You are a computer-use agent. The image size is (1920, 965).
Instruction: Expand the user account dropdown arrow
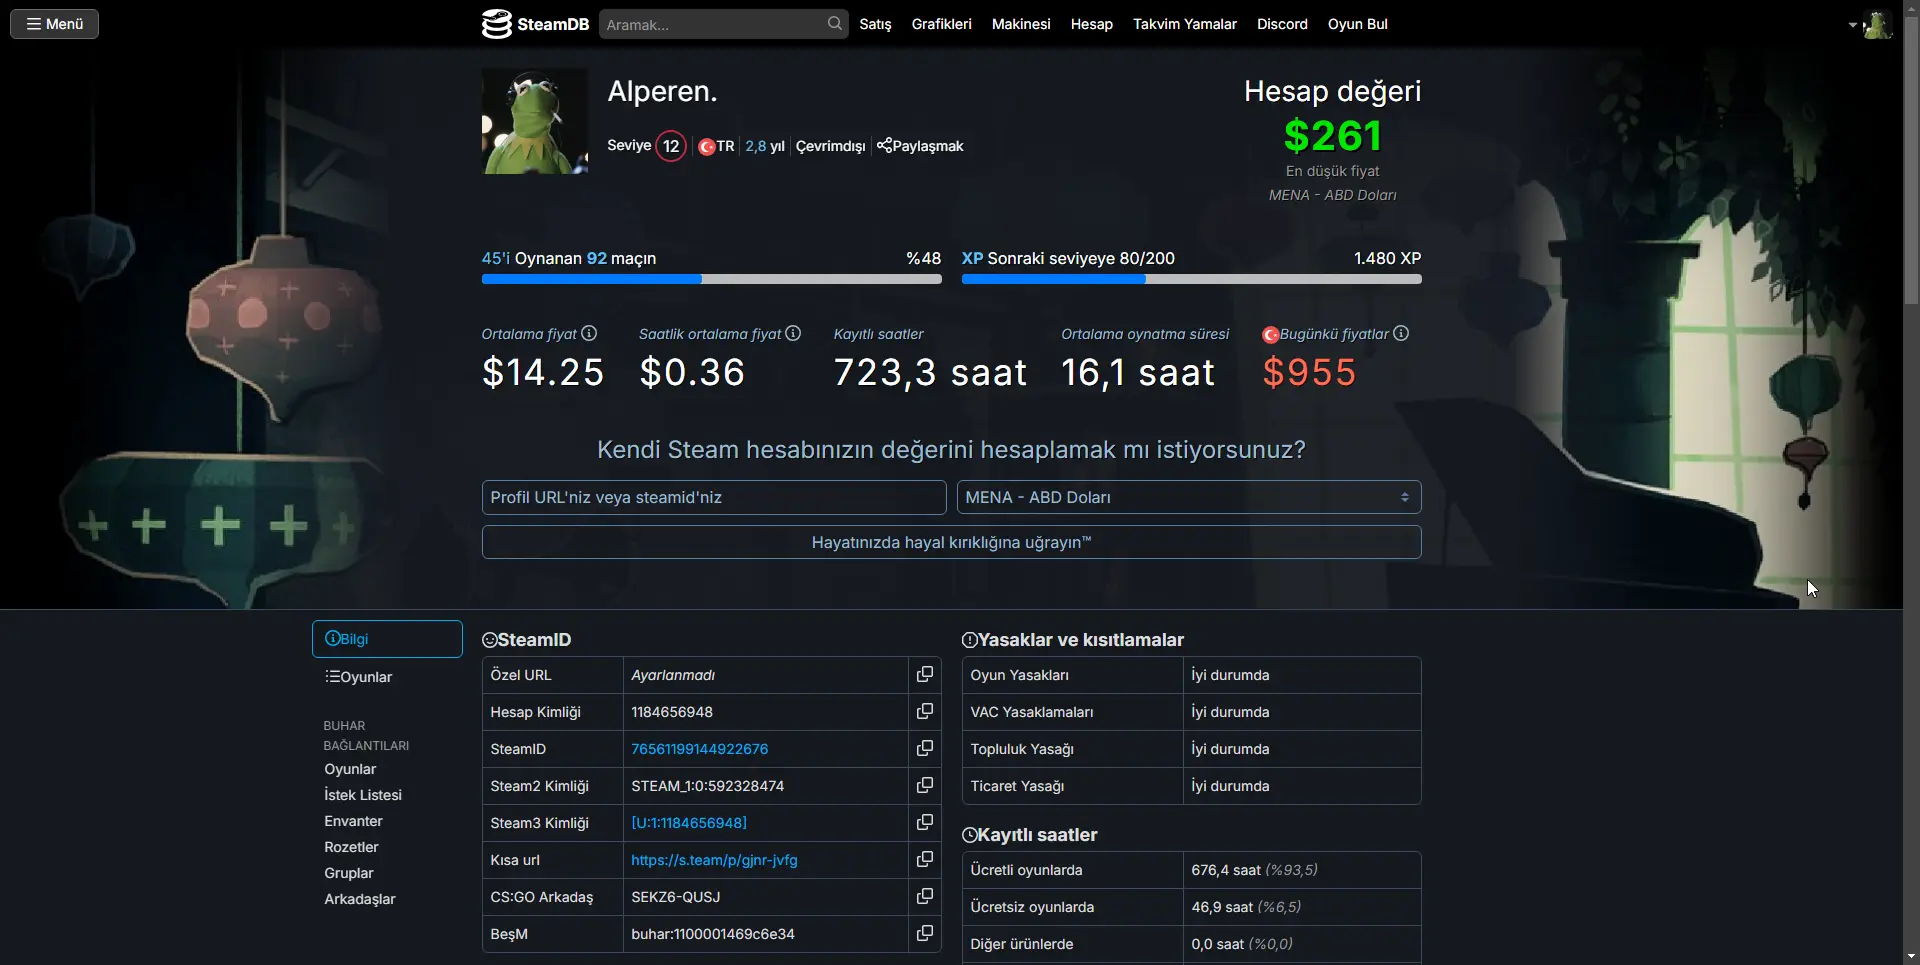1852,25
